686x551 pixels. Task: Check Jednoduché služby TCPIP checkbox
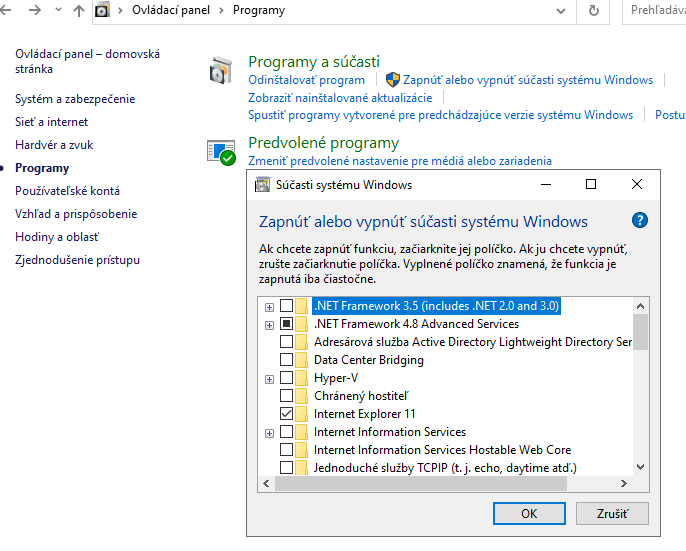(x=287, y=467)
